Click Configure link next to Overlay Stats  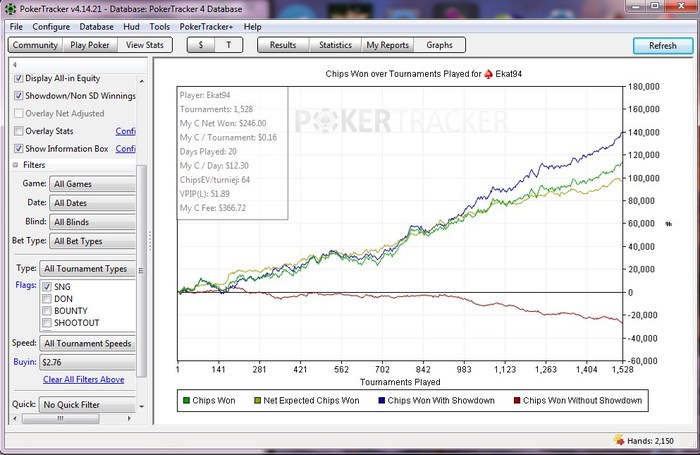pyautogui.click(x=125, y=131)
